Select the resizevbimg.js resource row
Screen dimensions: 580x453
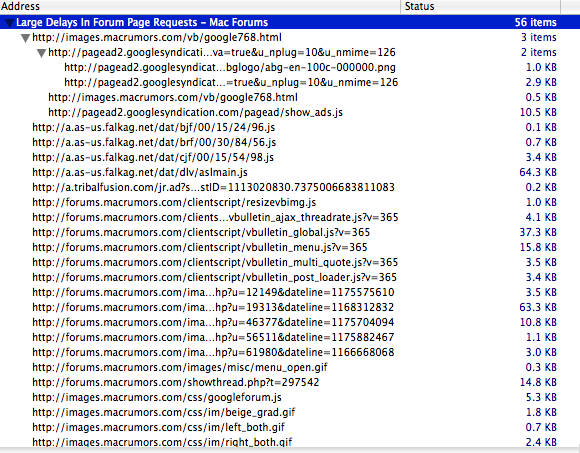pyautogui.click(x=290, y=202)
